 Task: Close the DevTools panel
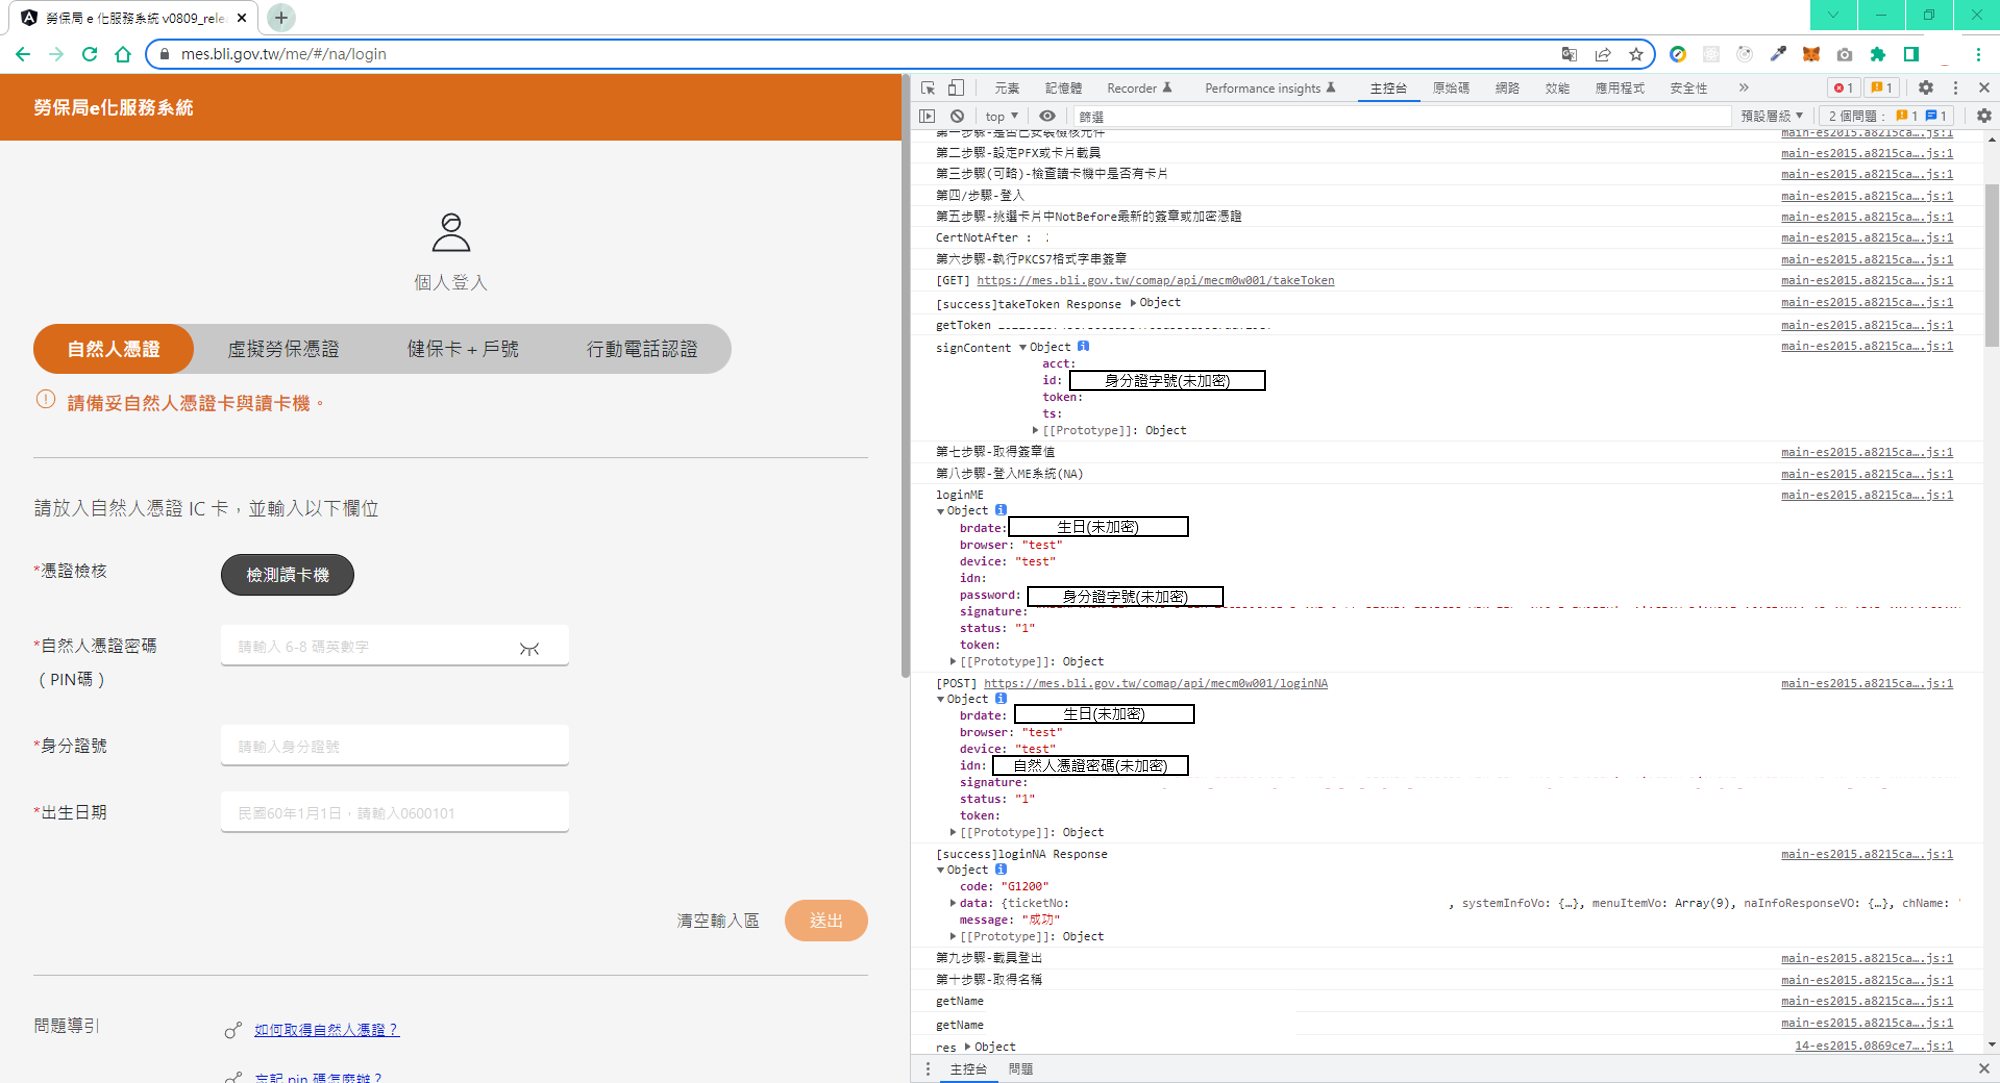pos(1984,88)
